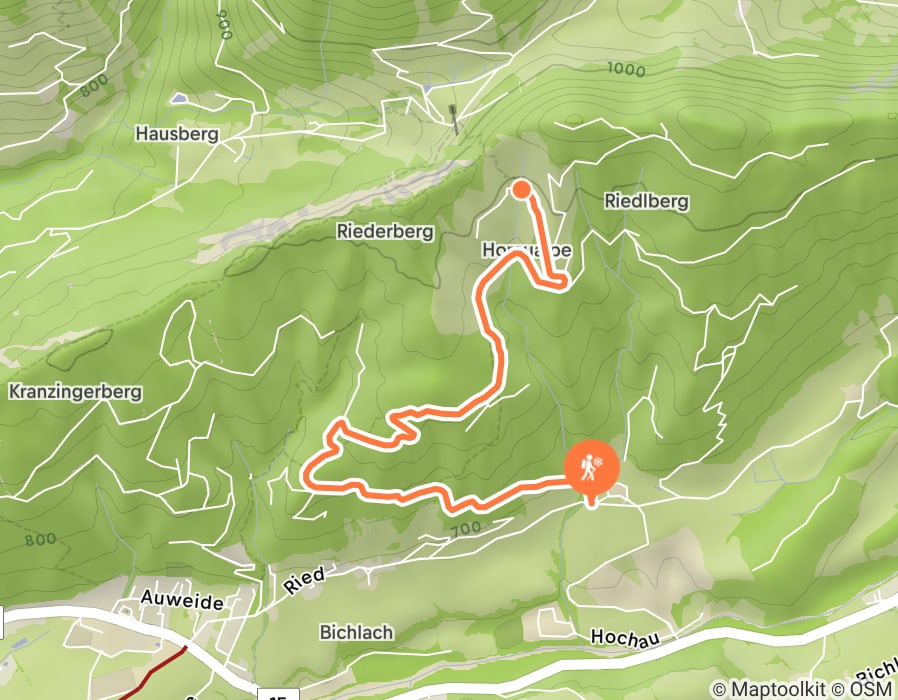
Task: Select the Kranzingerberg label
Action: (75, 391)
